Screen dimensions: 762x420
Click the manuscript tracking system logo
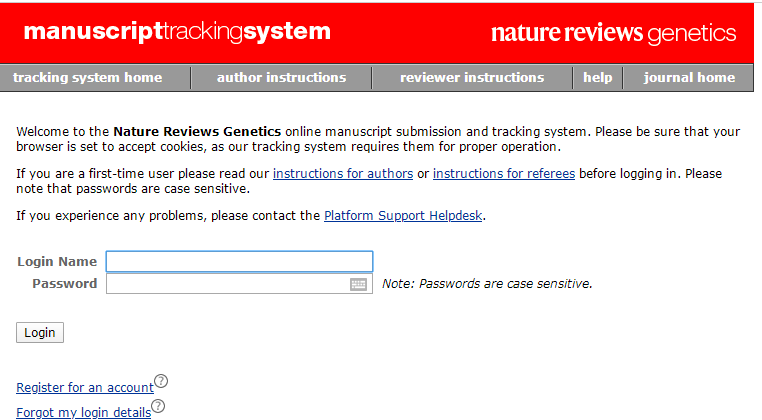pos(177,32)
